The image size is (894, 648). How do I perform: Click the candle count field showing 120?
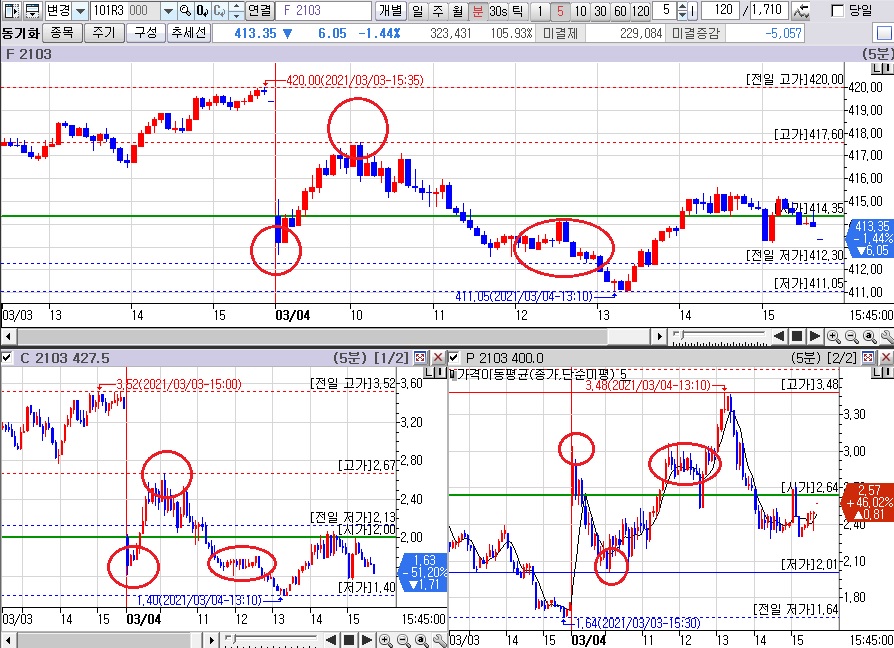click(x=721, y=10)
